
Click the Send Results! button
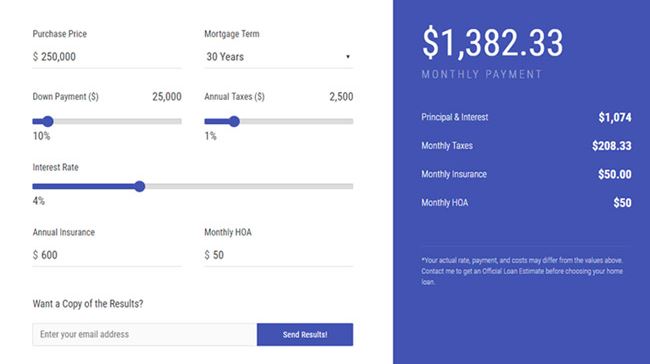point(305,335)
